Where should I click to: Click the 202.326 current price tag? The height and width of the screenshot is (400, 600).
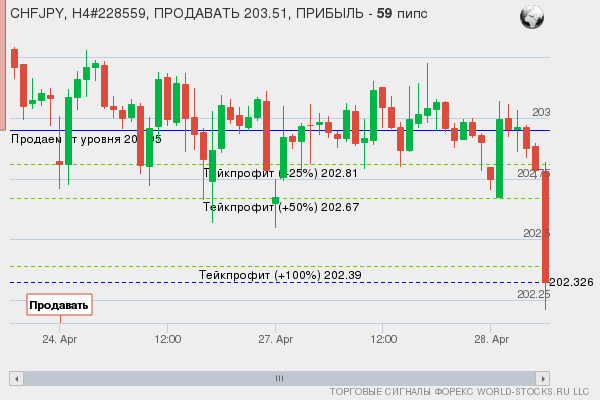pyautogui.click(x=572, y=282)
